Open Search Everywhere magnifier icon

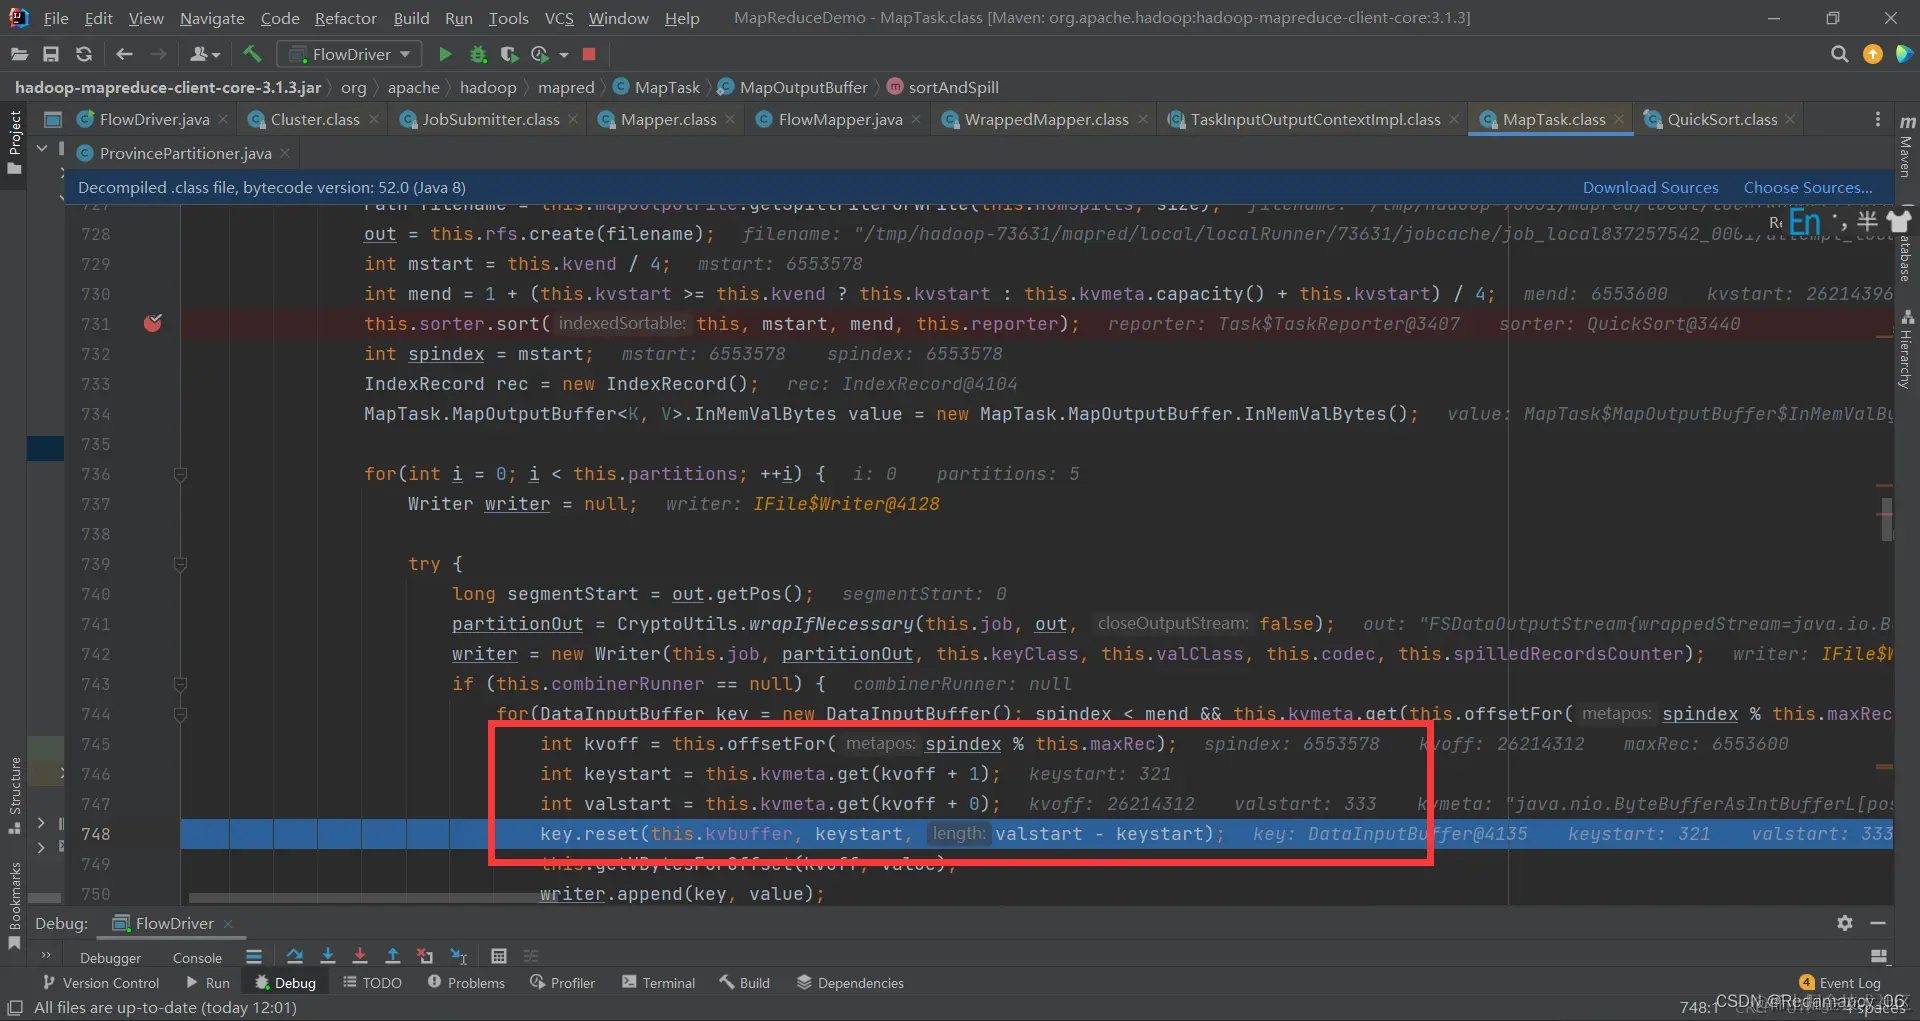[x=1839, y=54]
